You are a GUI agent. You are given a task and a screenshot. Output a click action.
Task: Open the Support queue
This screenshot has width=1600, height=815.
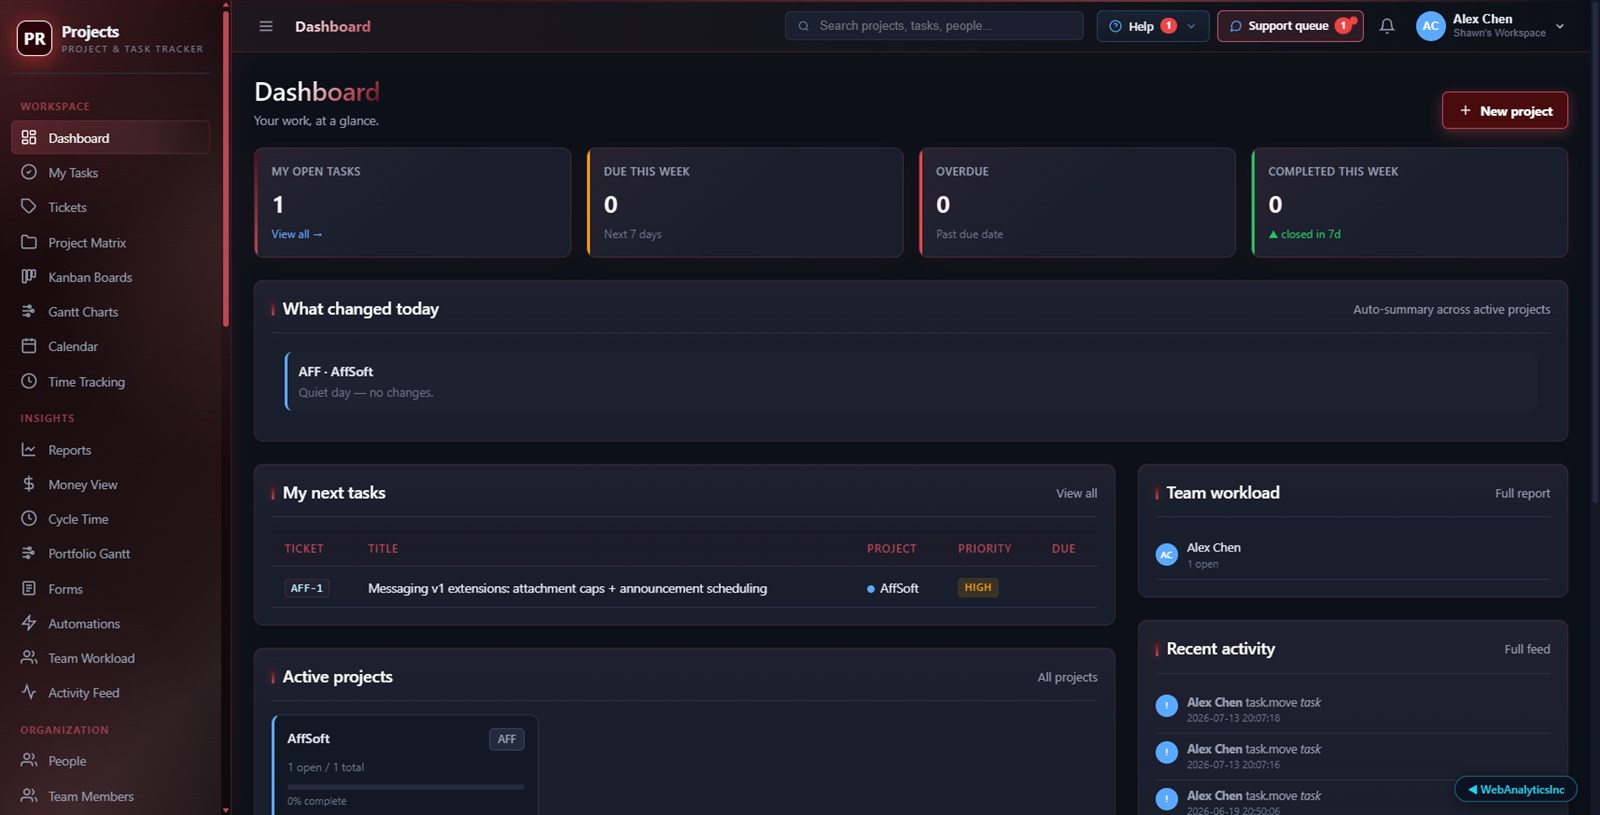tap(1290, 26)
